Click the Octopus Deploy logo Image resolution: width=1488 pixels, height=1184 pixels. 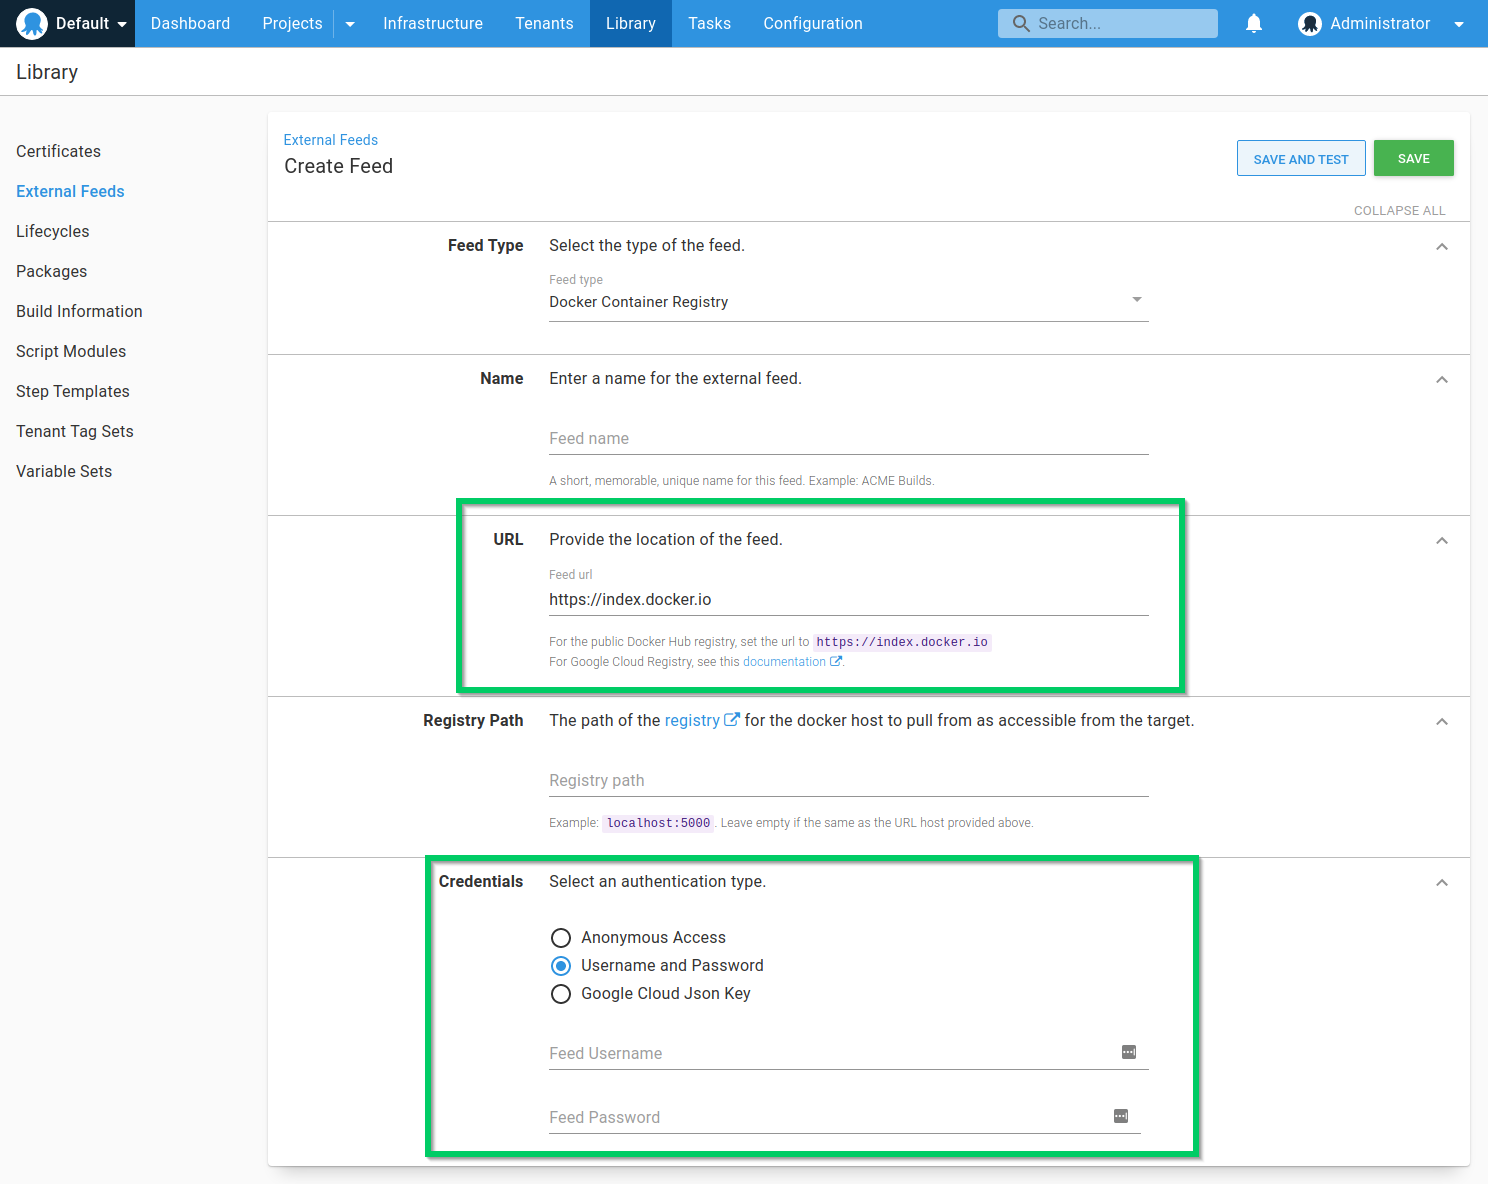click(32, 23)
